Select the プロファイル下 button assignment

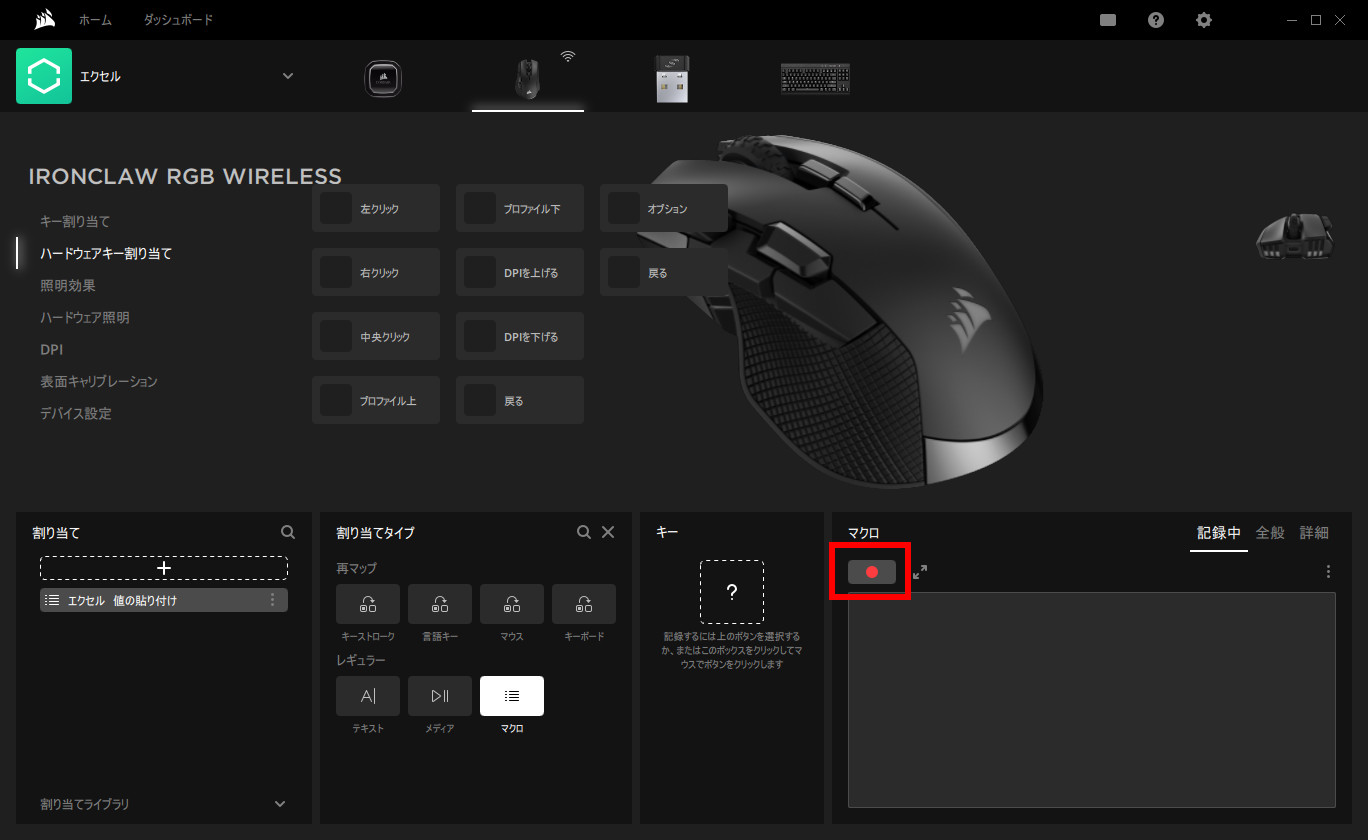(x=520, y=208)
